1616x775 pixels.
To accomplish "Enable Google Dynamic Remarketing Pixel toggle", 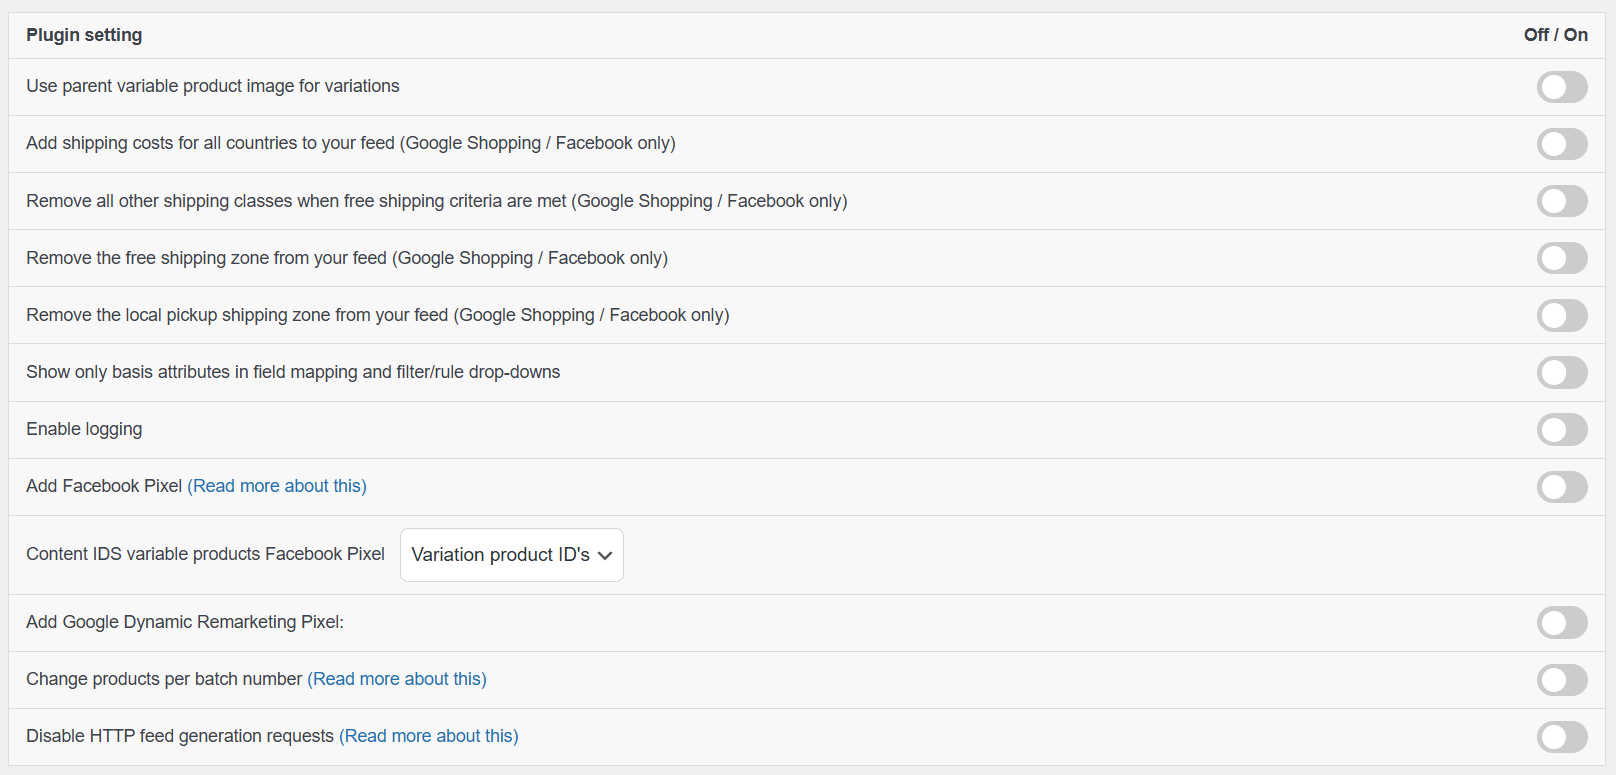I will click(x=1561, y=622).
